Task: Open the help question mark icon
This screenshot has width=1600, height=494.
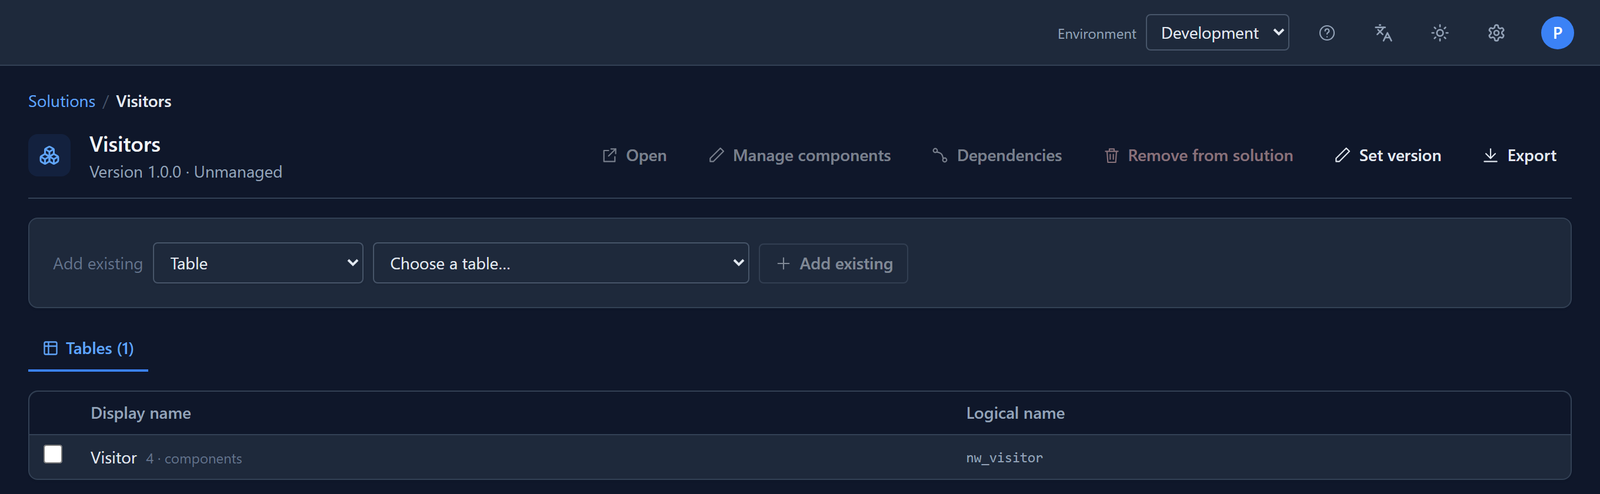Action: click(1327, 33)
